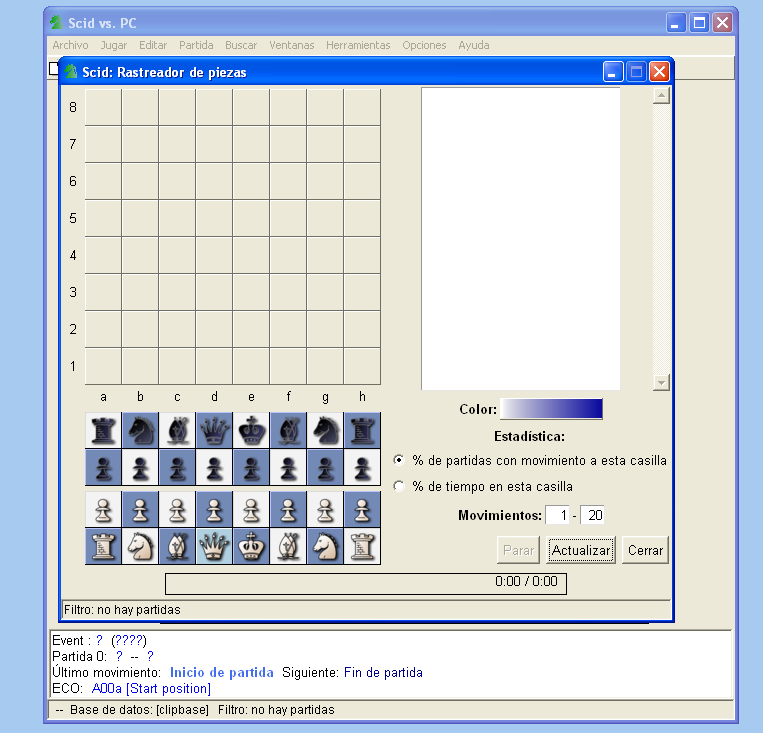Click the scroll up arrow of results list

click(x=661, y=95)
